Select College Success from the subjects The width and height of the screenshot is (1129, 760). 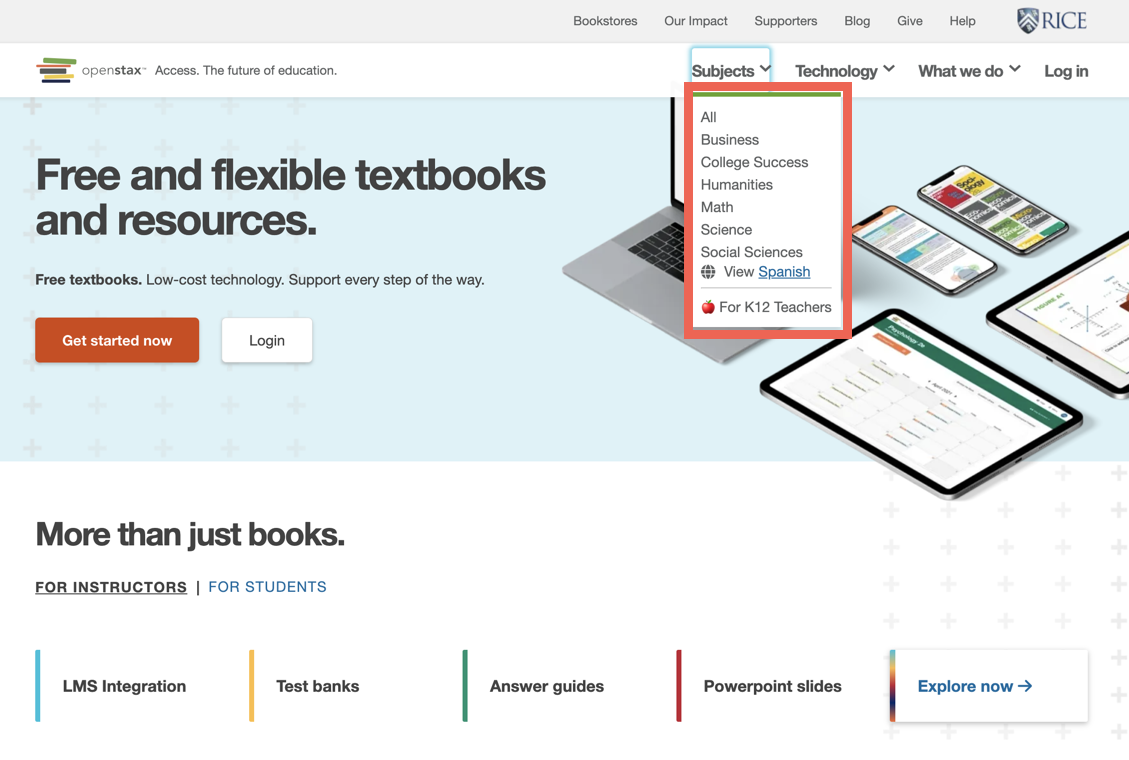(754, 162)
